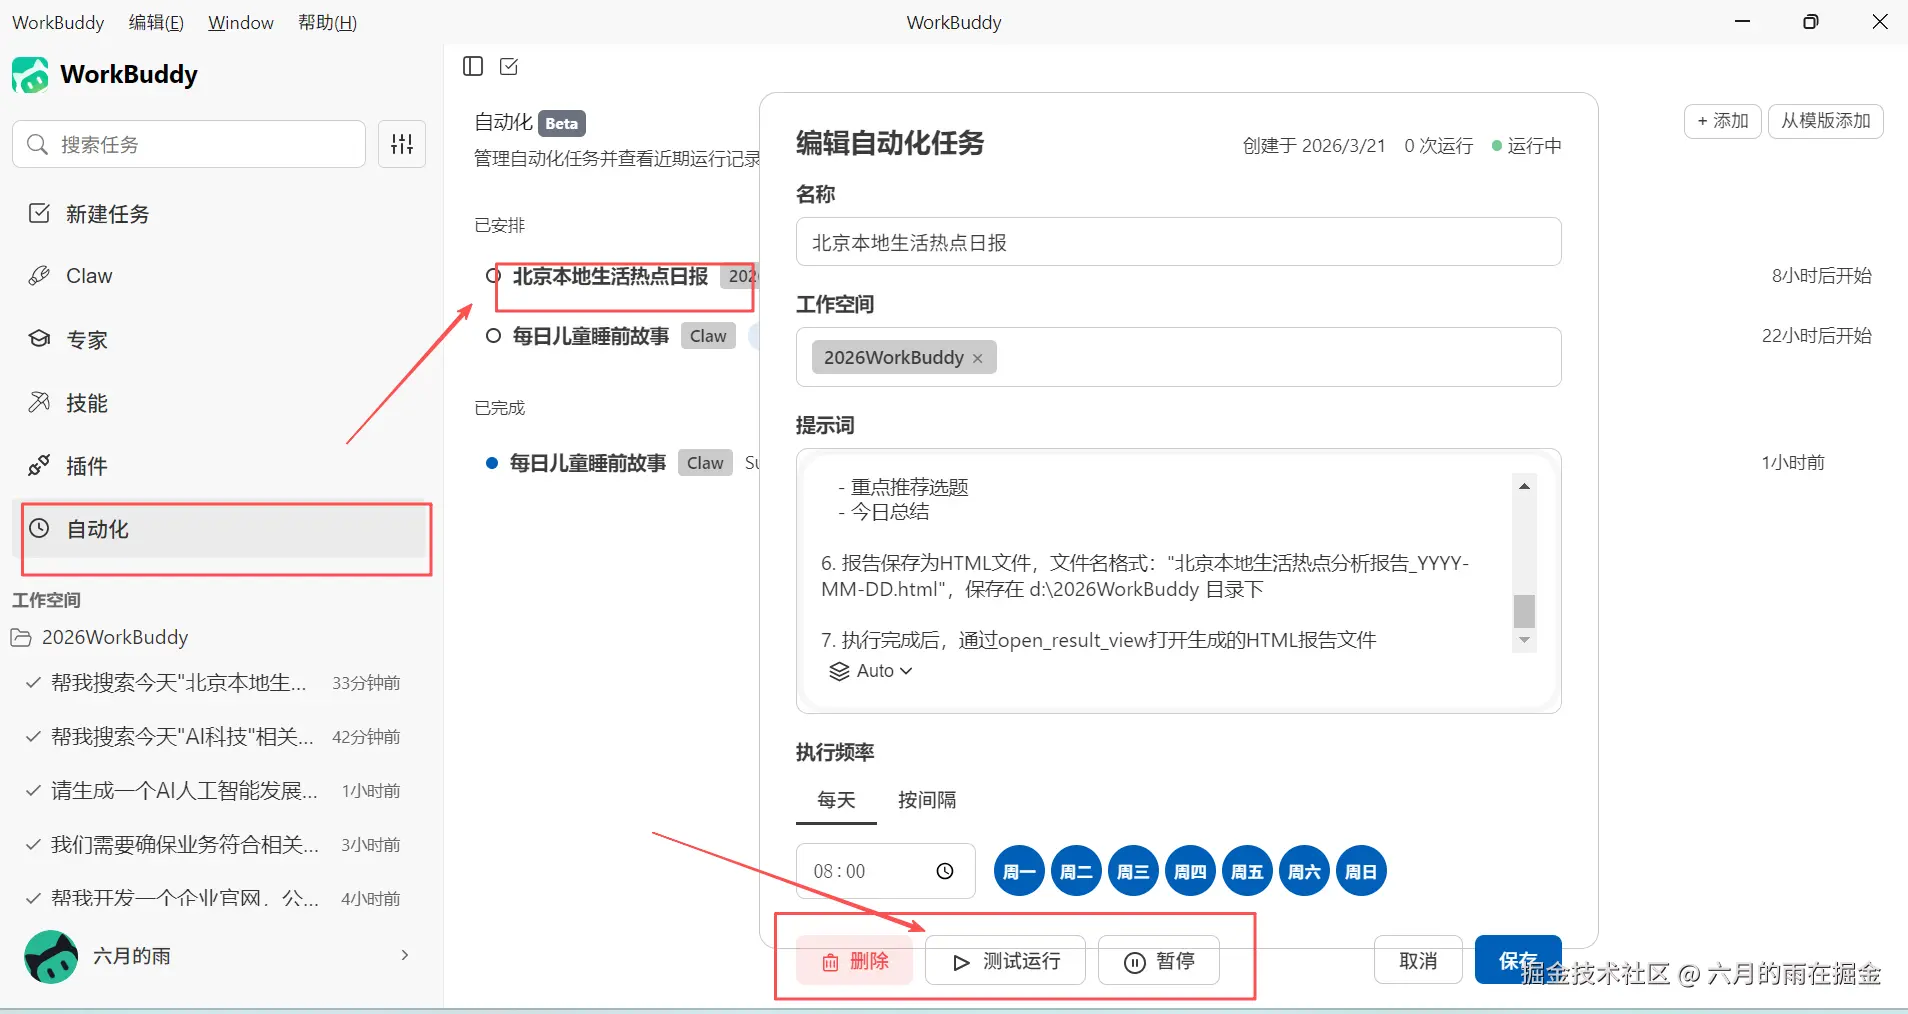
Task: Toggle 周一 weekday
Action: (x=1019, y=871)
